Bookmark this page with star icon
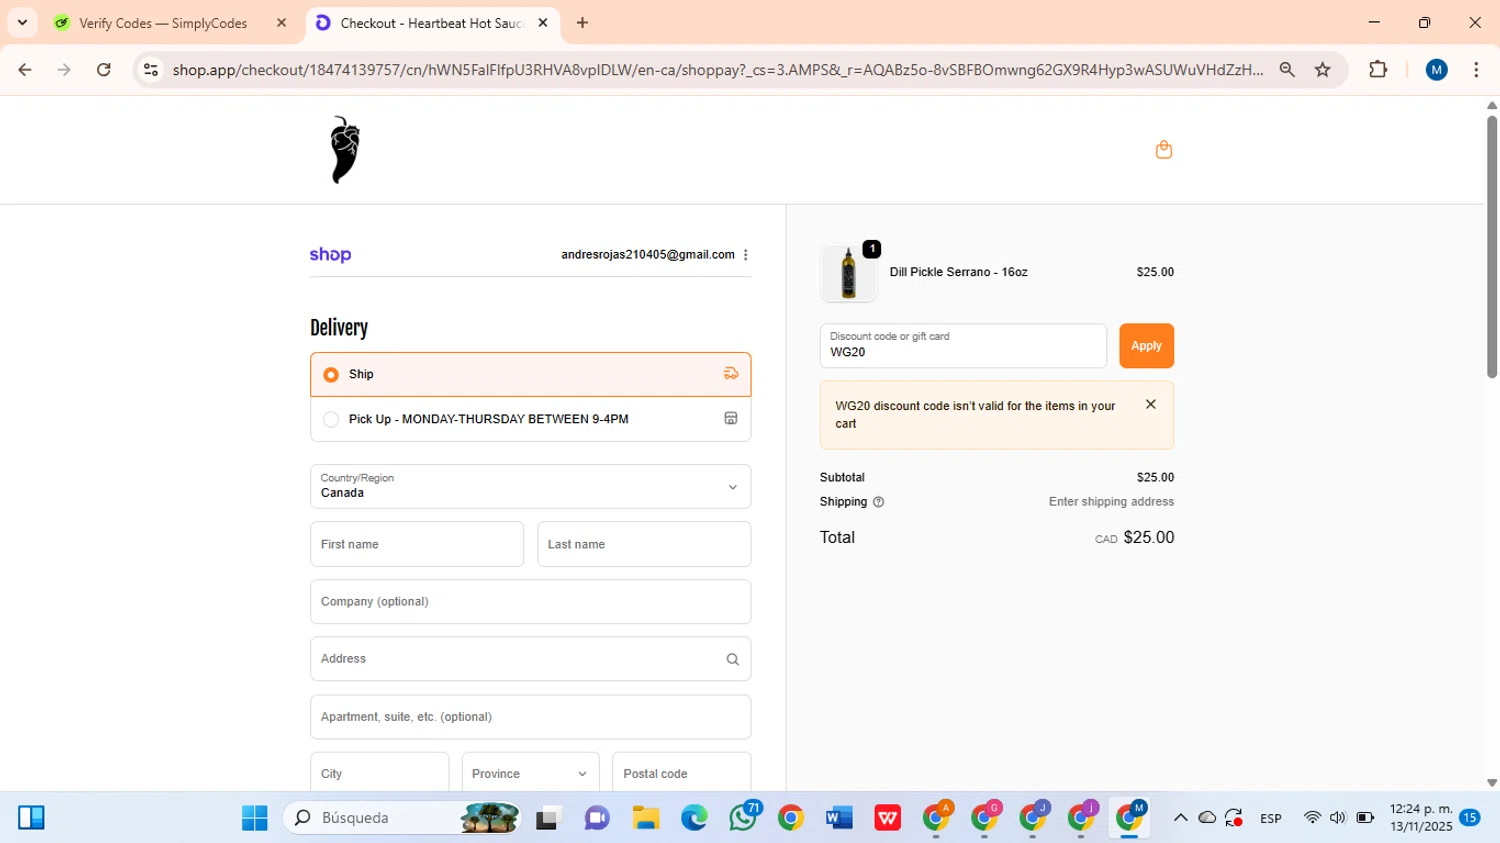Screen dimensions: 1500x843 (x=1323, y=70)
